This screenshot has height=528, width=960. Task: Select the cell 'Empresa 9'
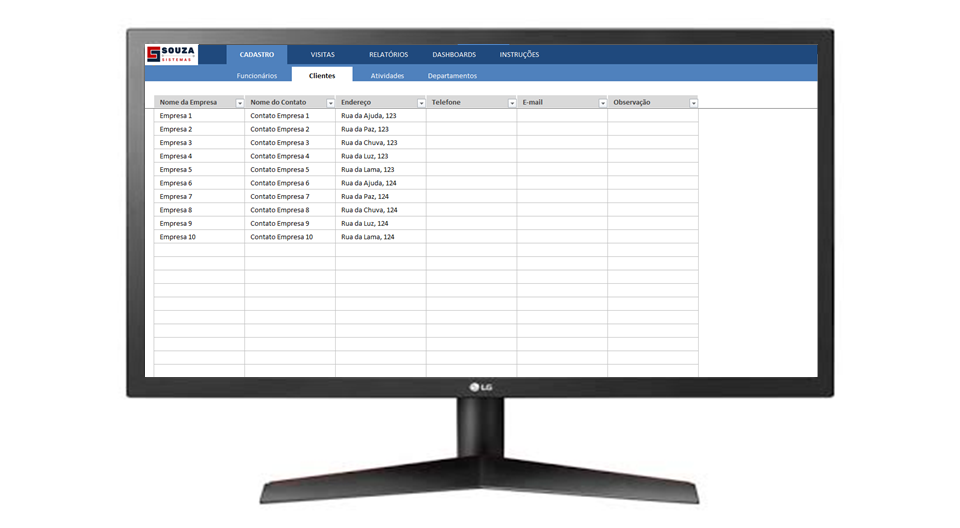coord(199,224)
